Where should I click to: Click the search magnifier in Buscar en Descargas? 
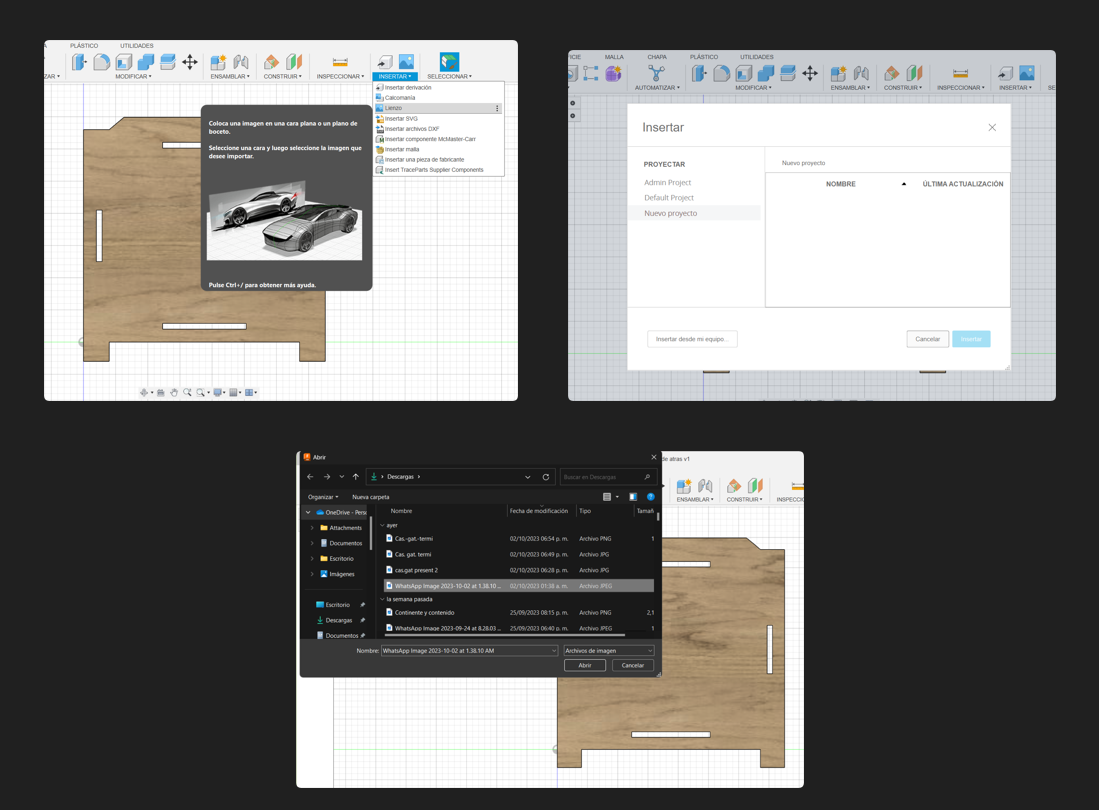tap(647, 476)
